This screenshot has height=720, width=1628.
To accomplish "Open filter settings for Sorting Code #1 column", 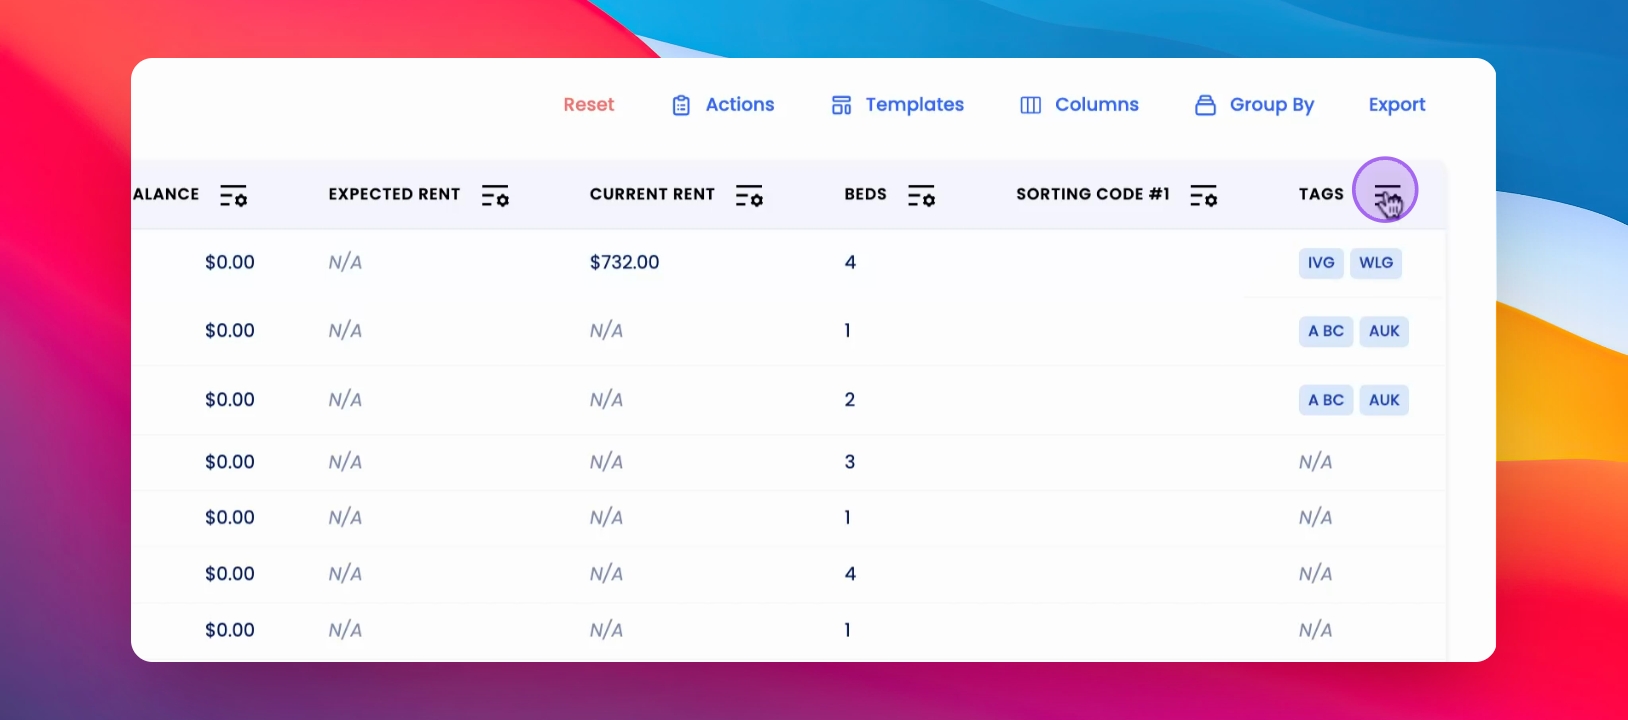I will 1203,196.
